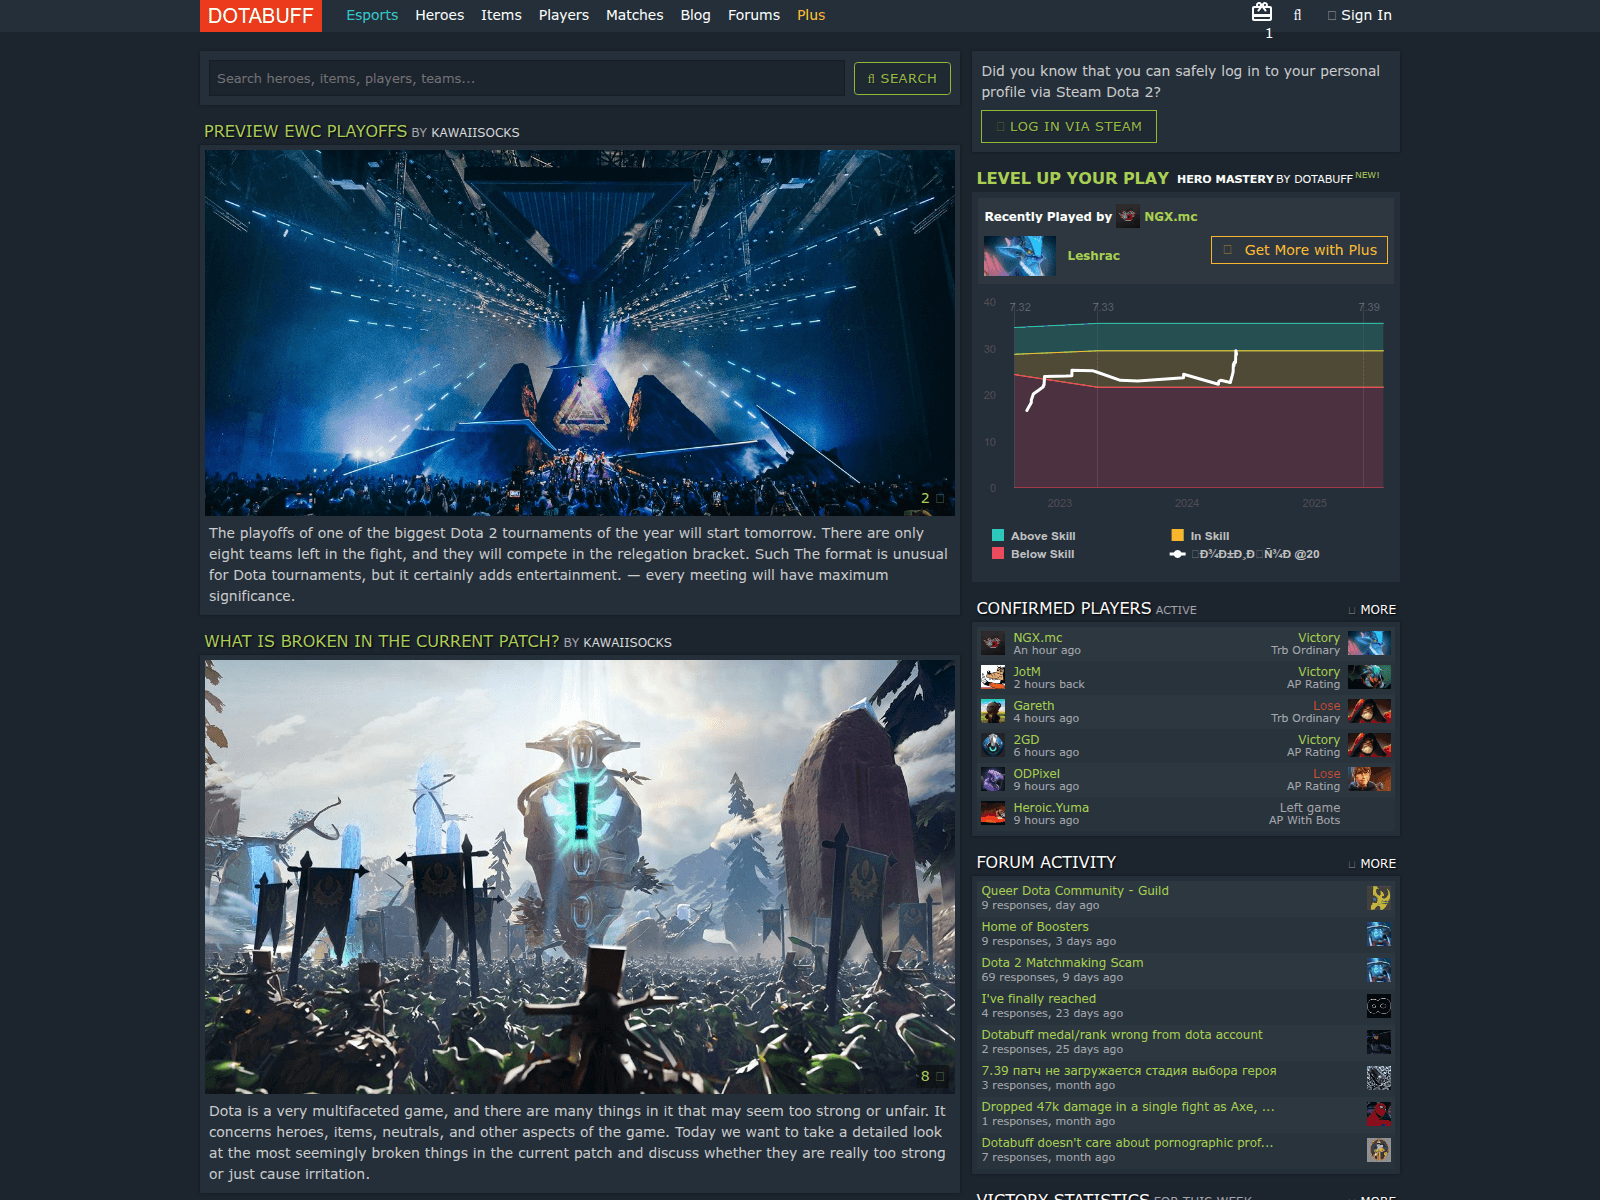Open Queer Dota Community - Guild thread
Screen dimensions: 1600x1200
[x=1075, y=890]
